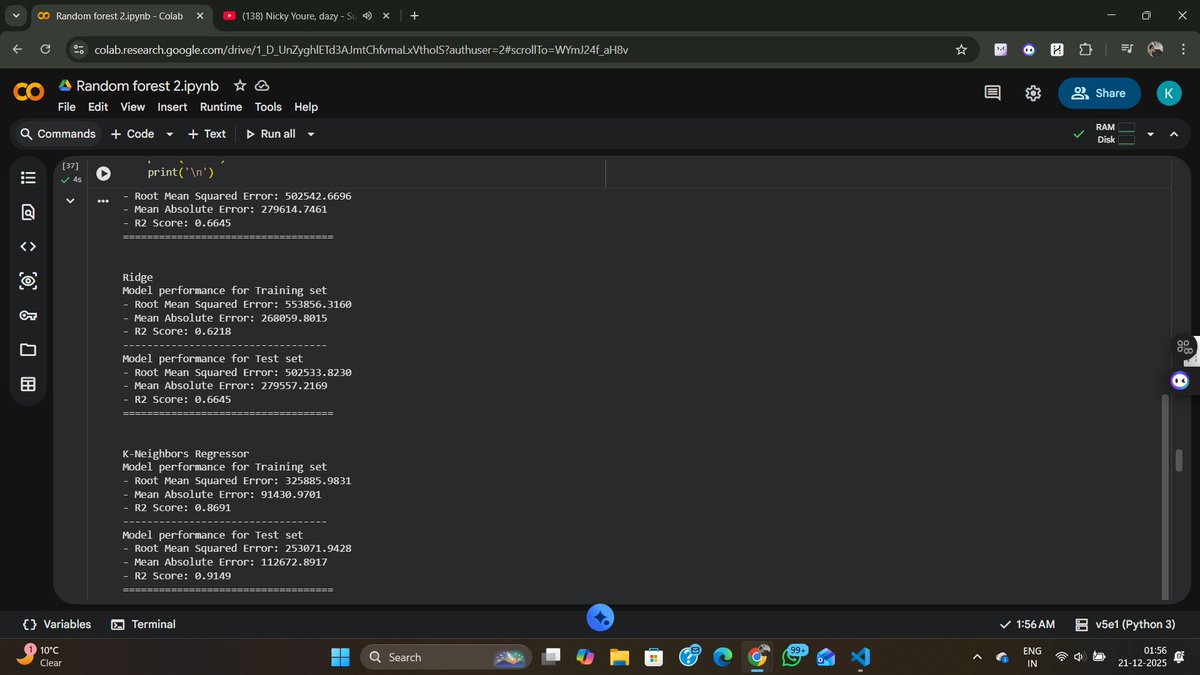Open VS Code from the taskbar

(x=860, y=657)
